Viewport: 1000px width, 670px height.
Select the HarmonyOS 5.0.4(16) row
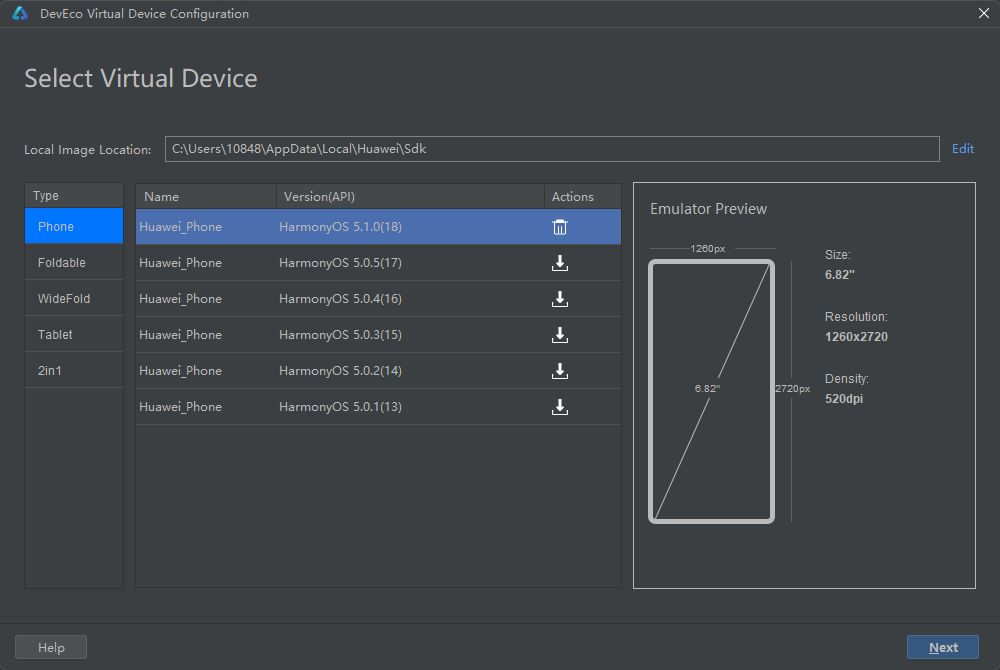point(378,298)
